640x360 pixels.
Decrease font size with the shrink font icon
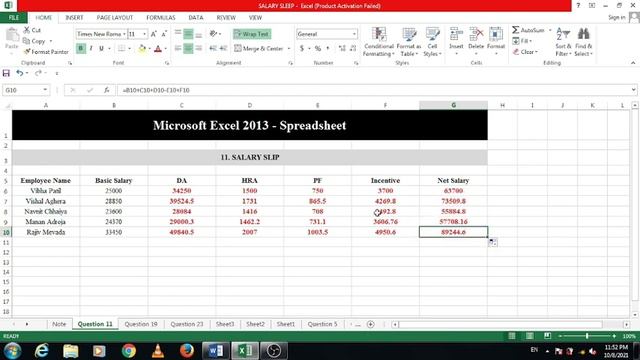[x=164, y=34]
